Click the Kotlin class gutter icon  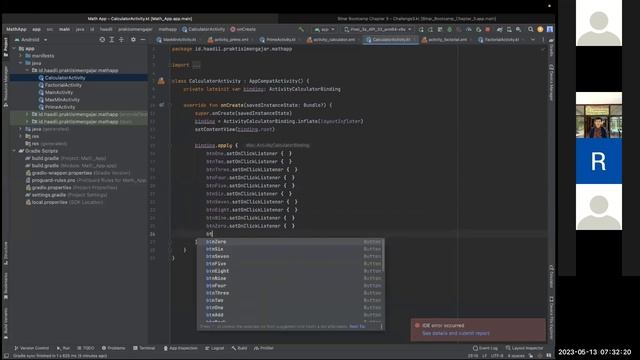pyautogui.click(x=162, y=81)
